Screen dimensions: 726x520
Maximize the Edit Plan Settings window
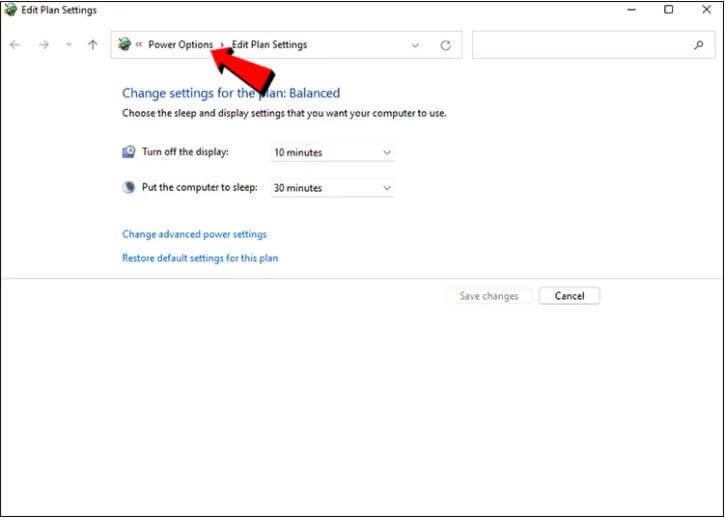tap(669, 10)
